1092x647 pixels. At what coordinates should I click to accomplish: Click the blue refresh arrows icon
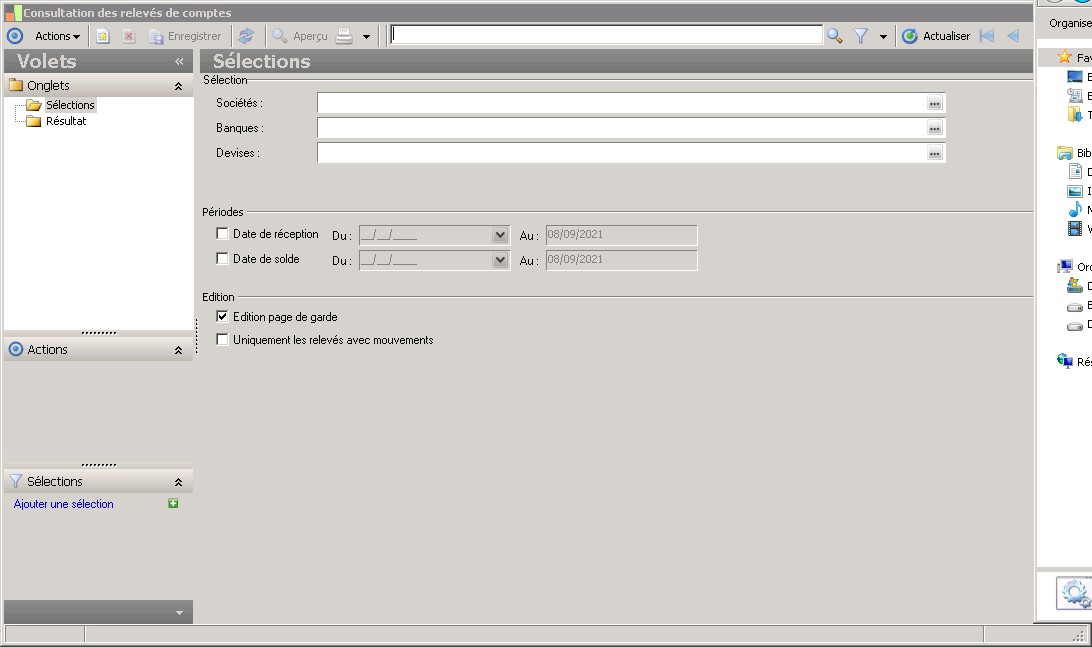coord(246,36)
